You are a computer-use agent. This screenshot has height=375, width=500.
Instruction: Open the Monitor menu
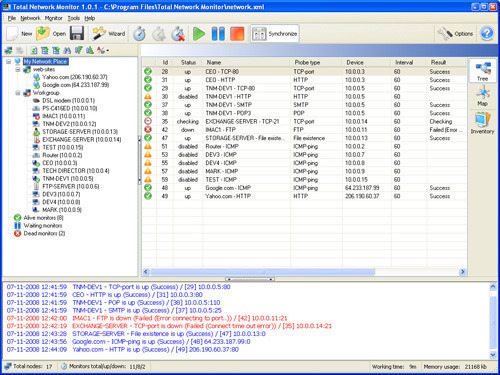click(53, 18)
